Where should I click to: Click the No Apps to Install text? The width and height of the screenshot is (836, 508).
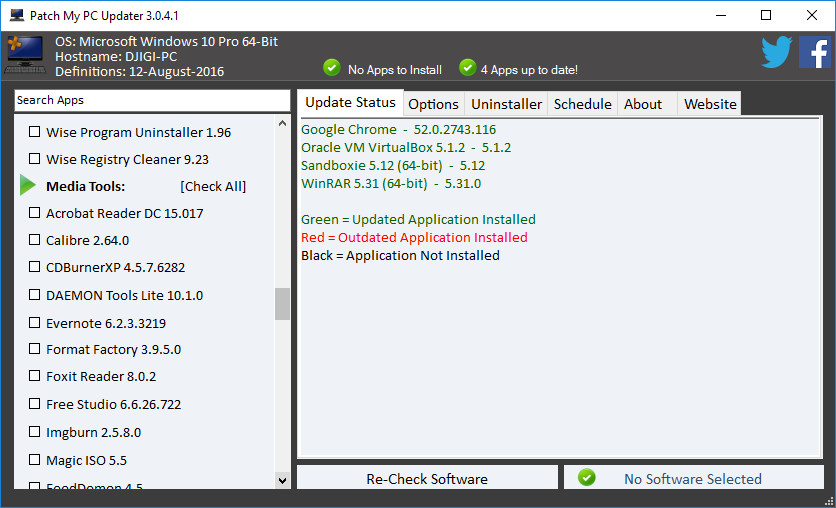pyautogui.click(x=395, y=70)
